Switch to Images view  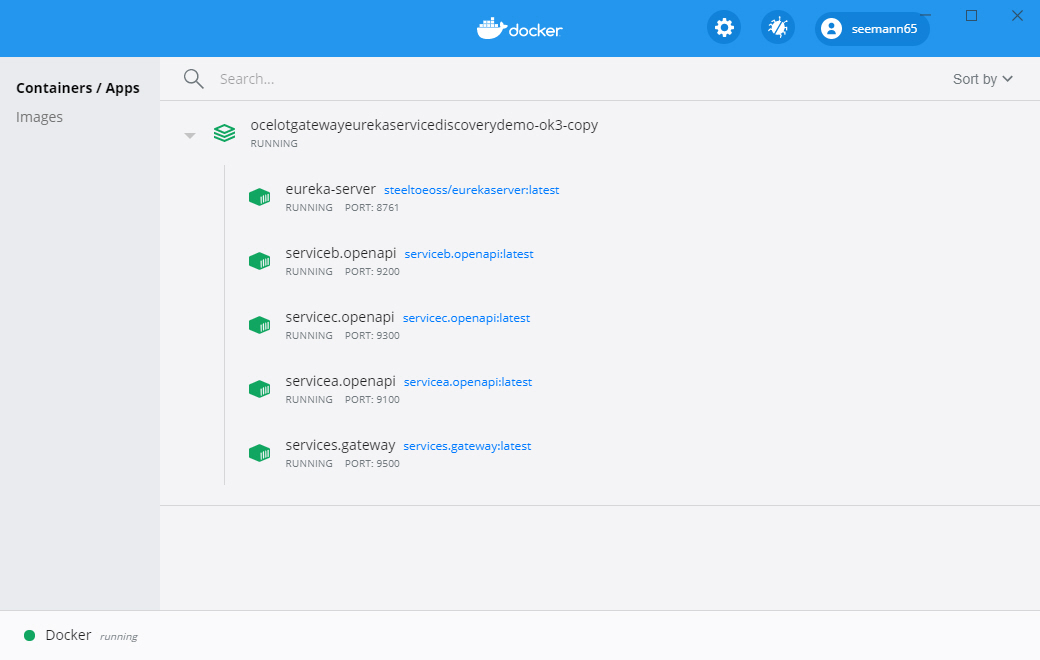click(39, 117)
